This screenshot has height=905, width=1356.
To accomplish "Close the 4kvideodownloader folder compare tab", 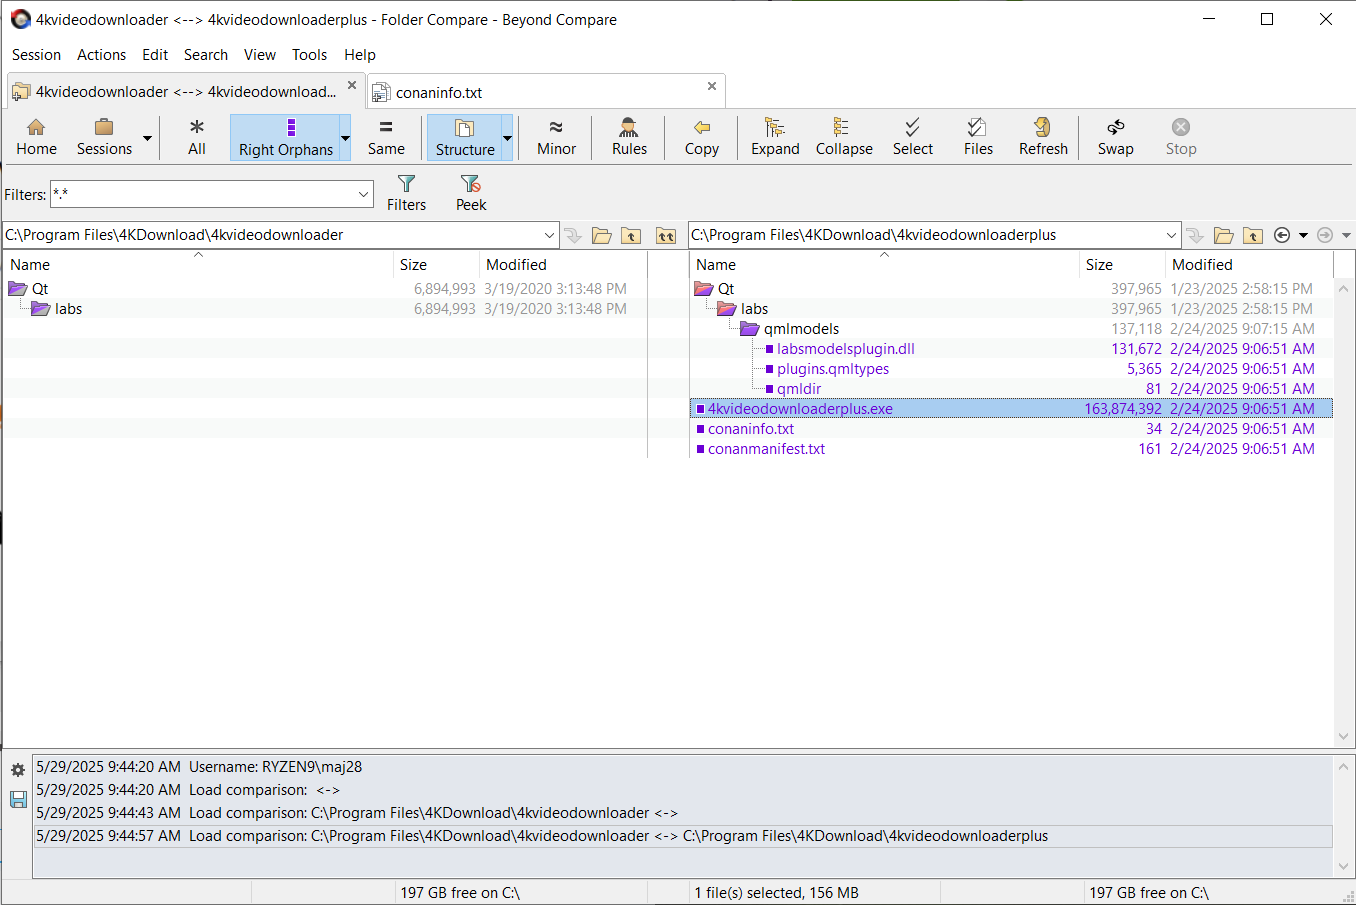I will [352, 85].
